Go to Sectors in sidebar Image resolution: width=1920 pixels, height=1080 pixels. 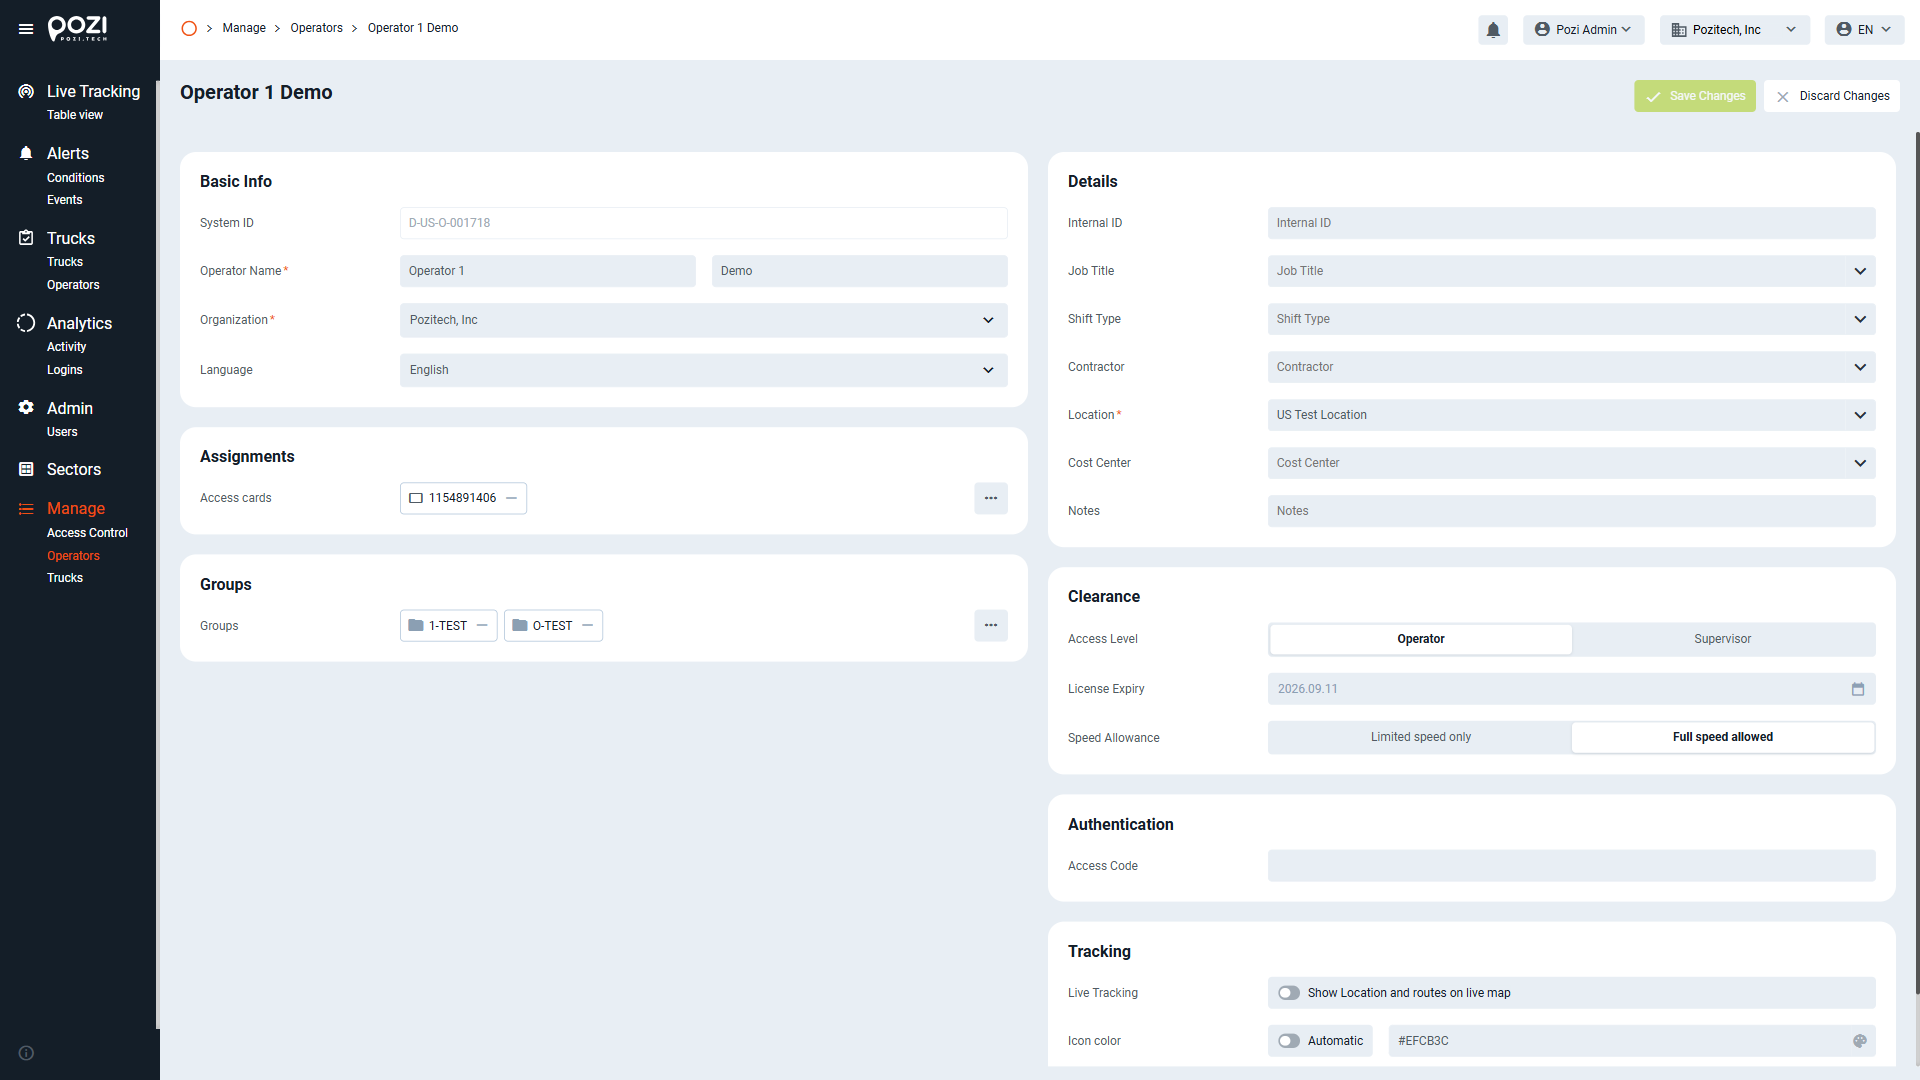[74, 470]
